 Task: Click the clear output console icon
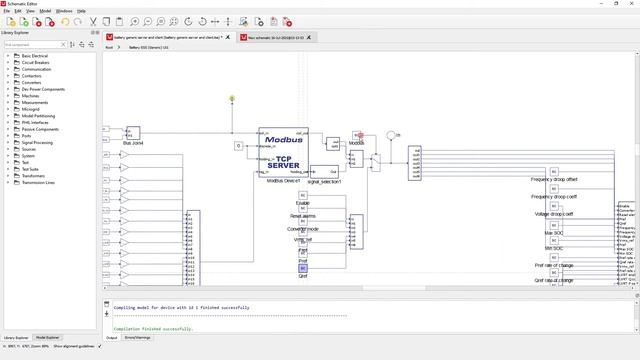click(107, 304)
